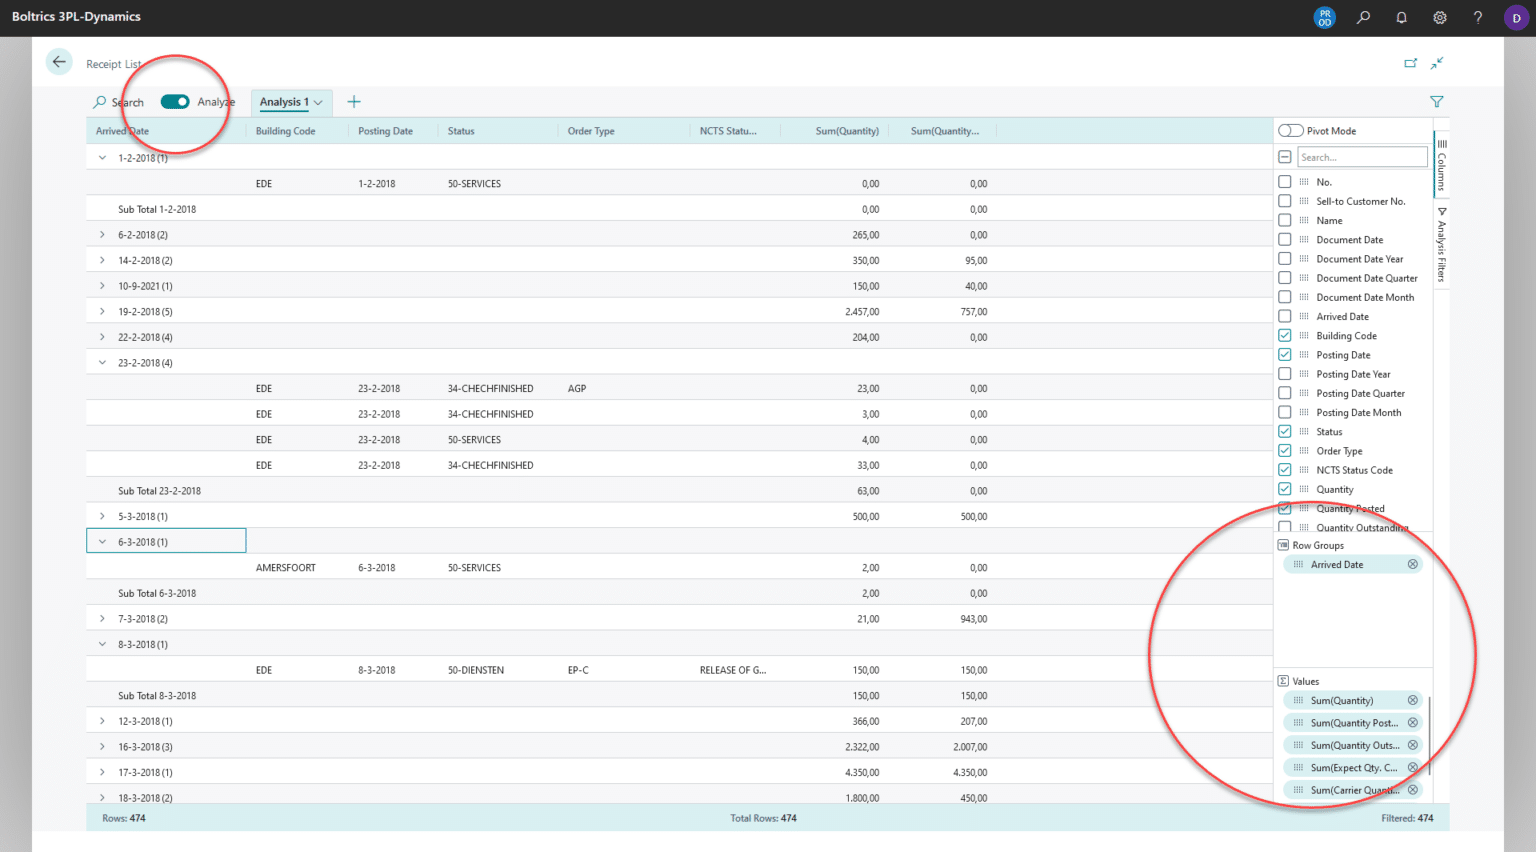Click the collapse page arrows icon
This screenshot has height=852, width=1536.
click(1437, 63)
